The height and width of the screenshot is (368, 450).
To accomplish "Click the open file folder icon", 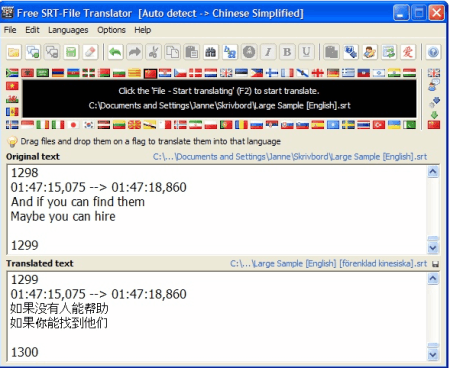I will [x=14, y=52].
